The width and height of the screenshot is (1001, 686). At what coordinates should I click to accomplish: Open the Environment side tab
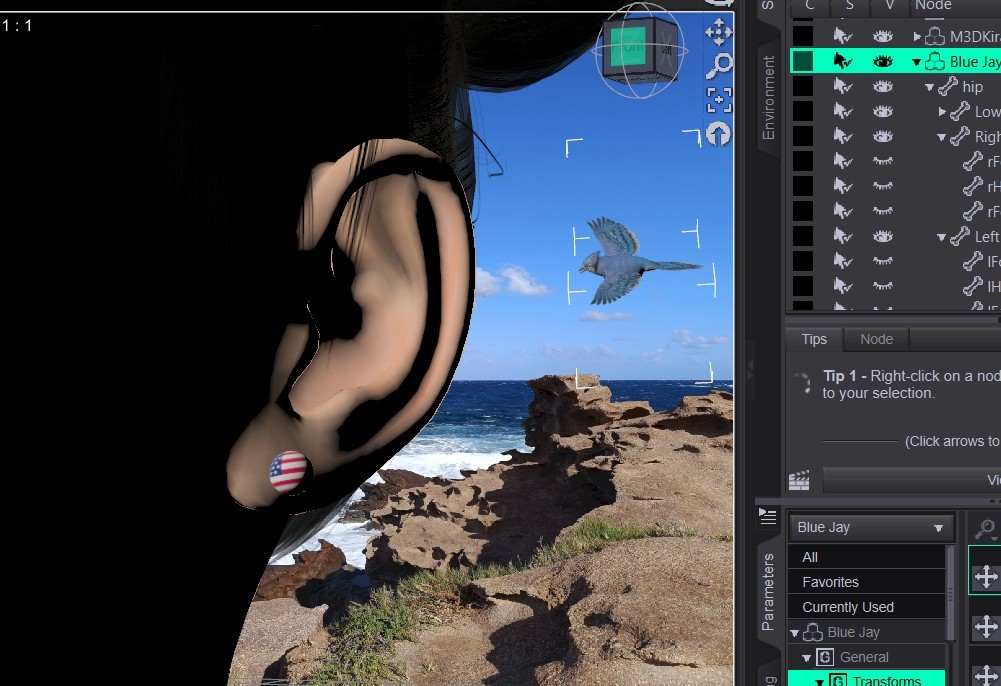(x=768, y=97)
